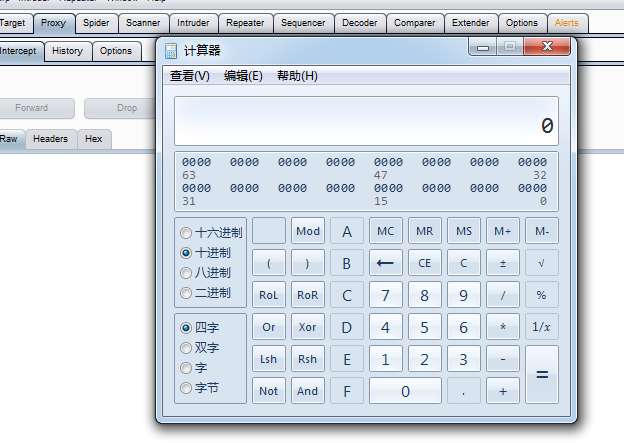Open the Intruder tab in Burp
This screenshot has width=624, height=443.
[x=193, y=23]
